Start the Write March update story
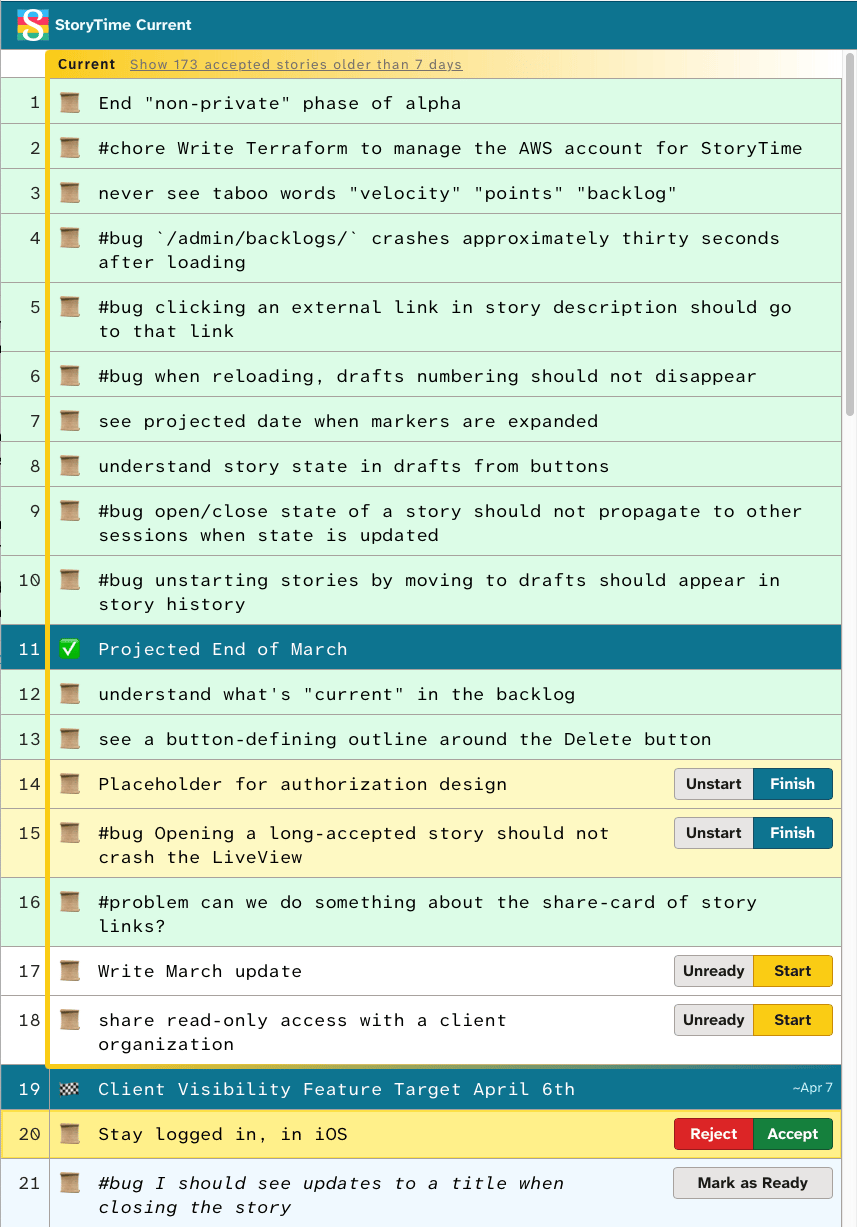 792,971
